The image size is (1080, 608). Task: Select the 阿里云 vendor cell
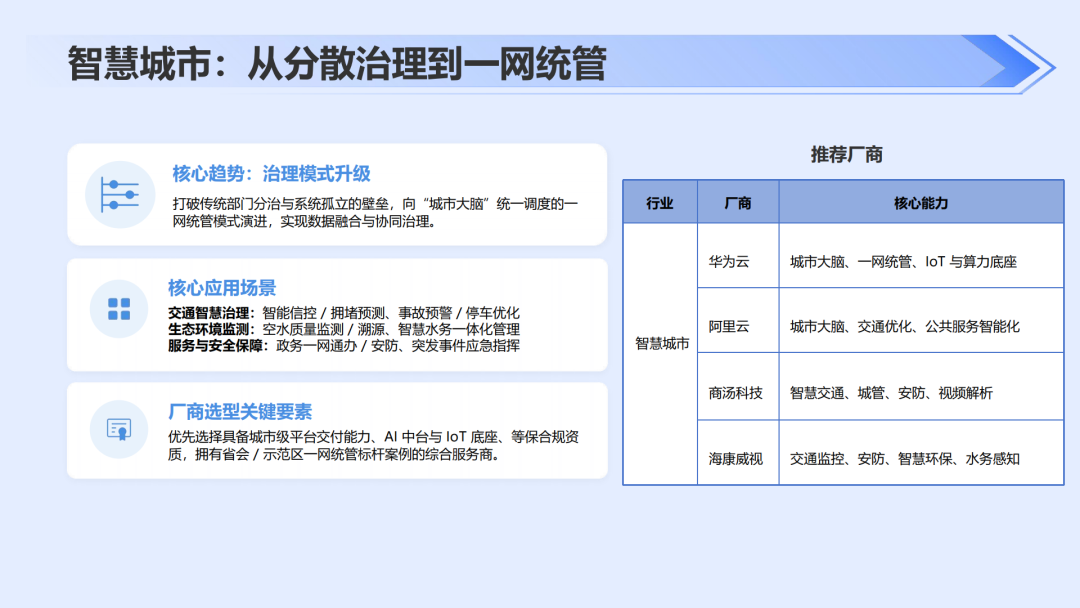tap(738, 320)
